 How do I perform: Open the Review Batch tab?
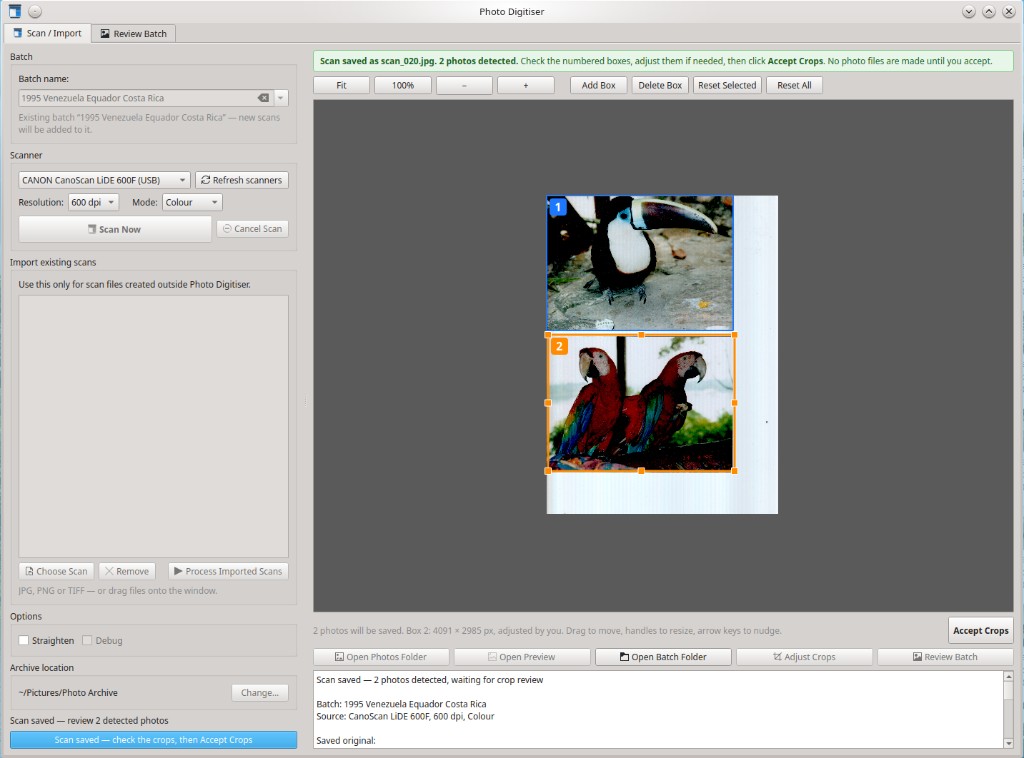(x=133, y=33)
